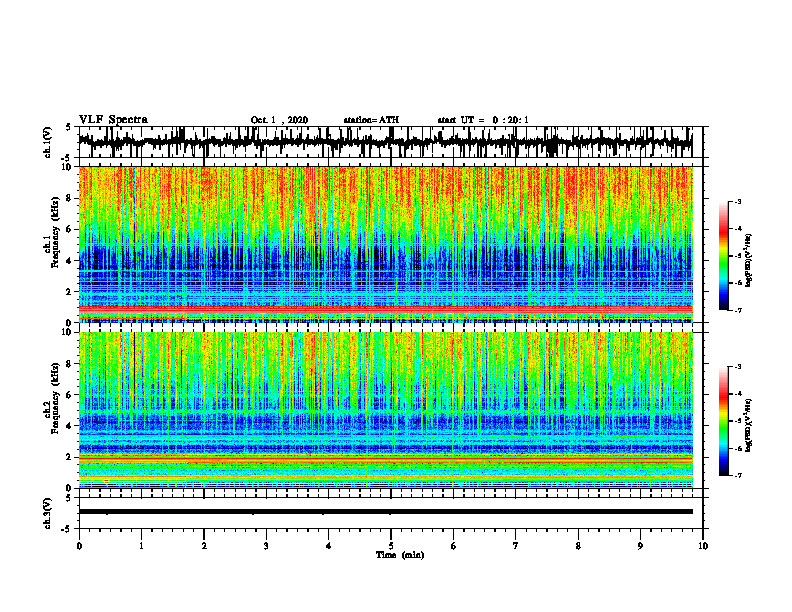Click the time axis tick label "5"

391,546
